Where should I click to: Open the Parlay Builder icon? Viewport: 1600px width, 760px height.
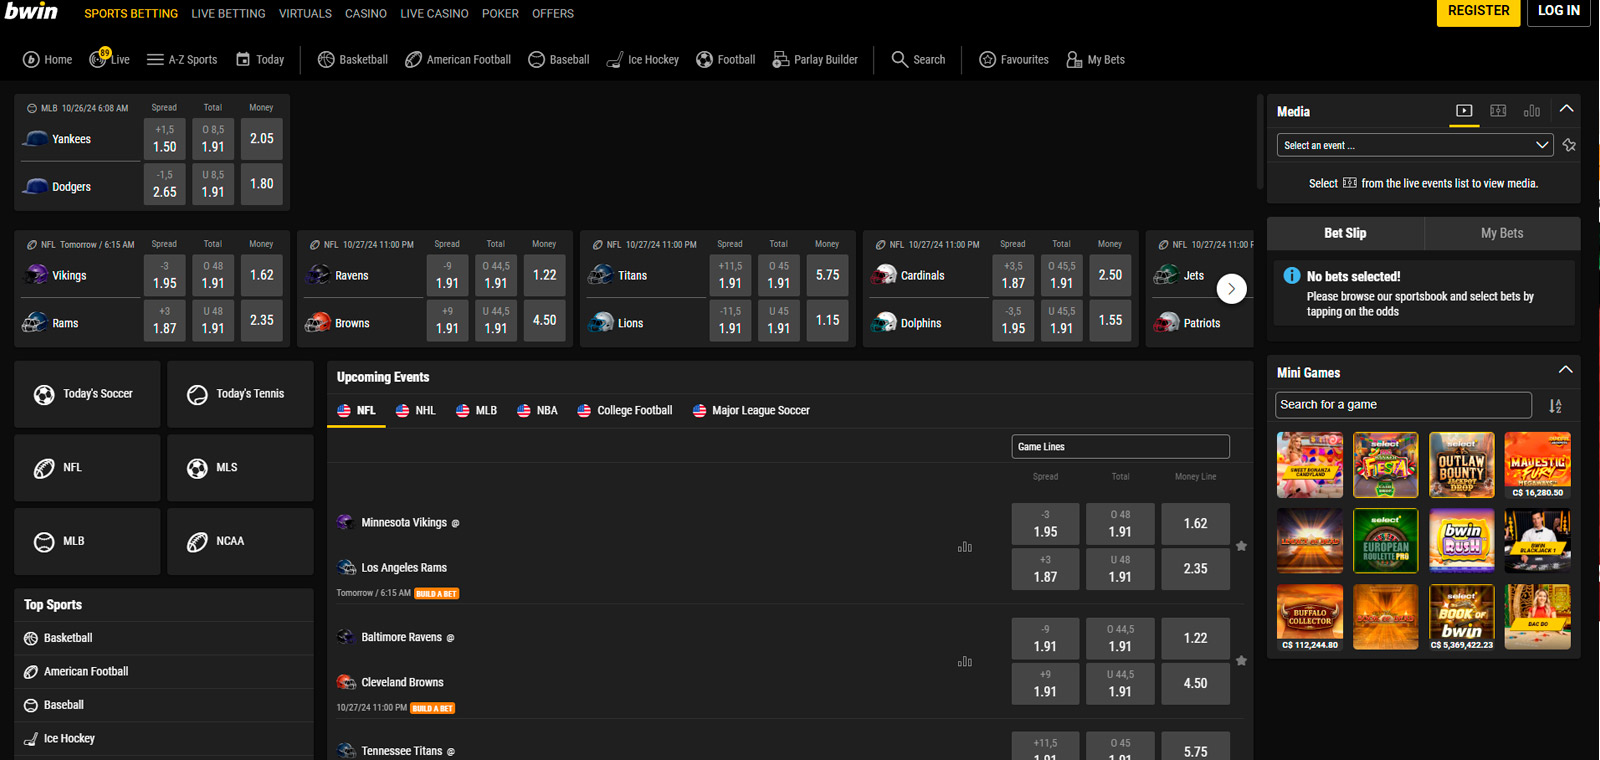[781, 60]
